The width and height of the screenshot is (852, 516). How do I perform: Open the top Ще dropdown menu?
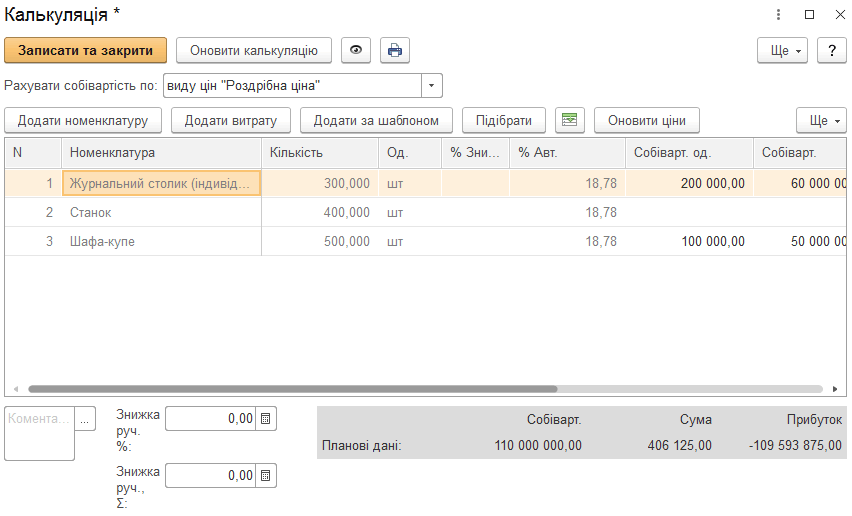tap(782, 51)
